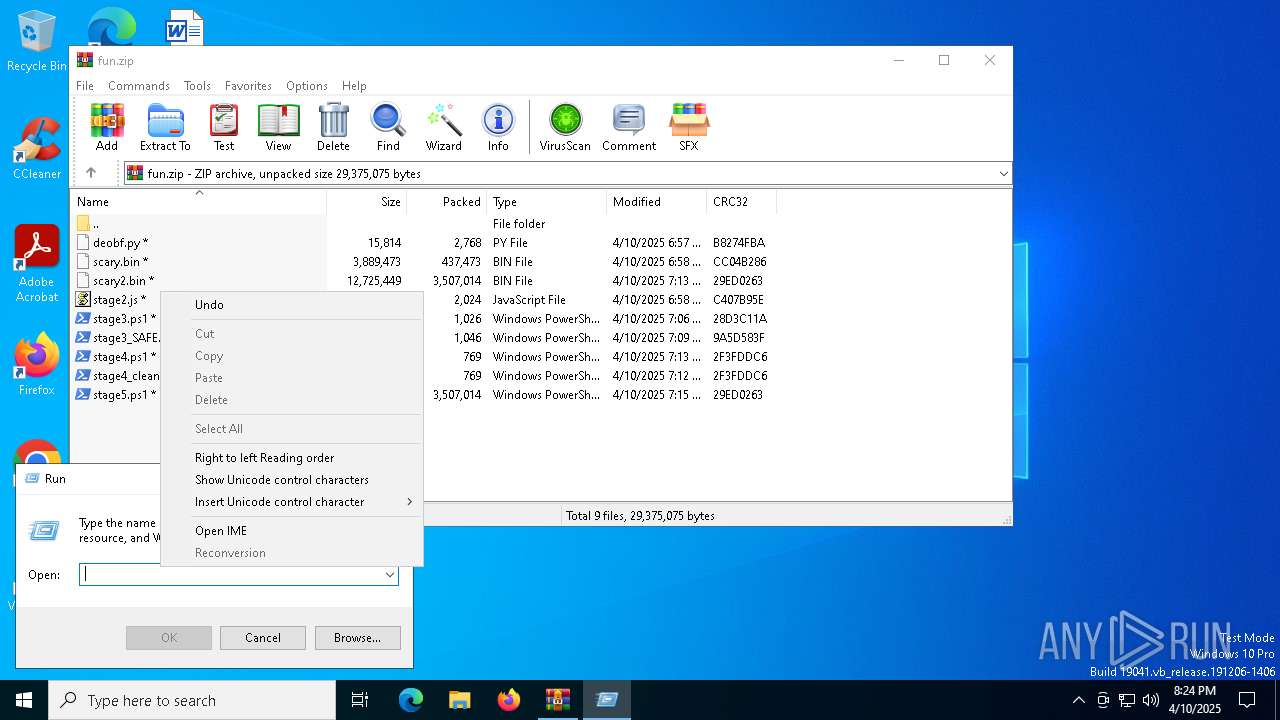
Task: Open the notification center icon
Action: (1247, 700)
